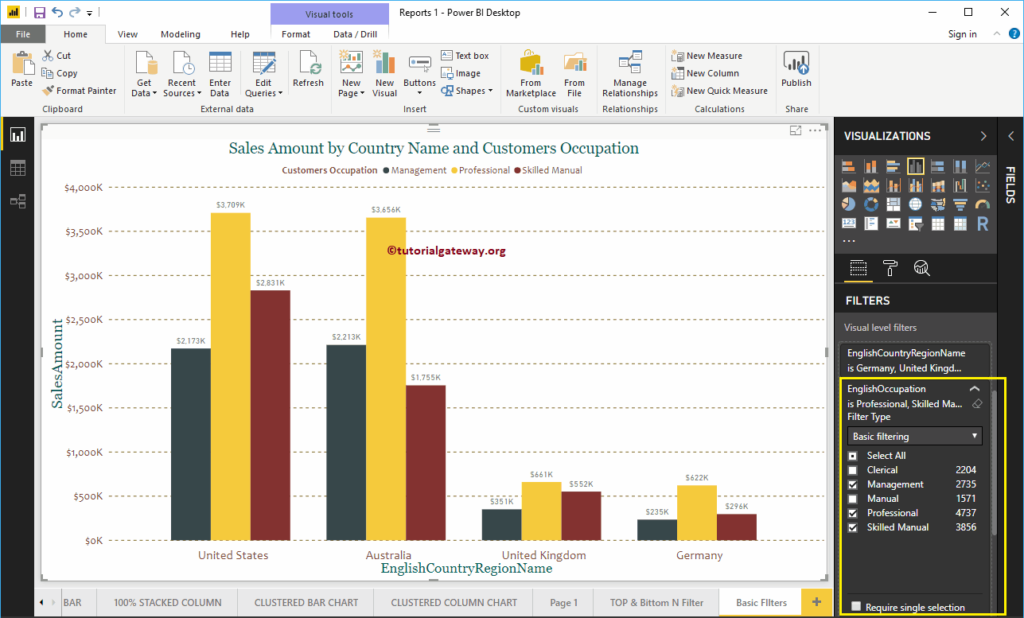Insert the R script visual

click(x=982, y=224)
